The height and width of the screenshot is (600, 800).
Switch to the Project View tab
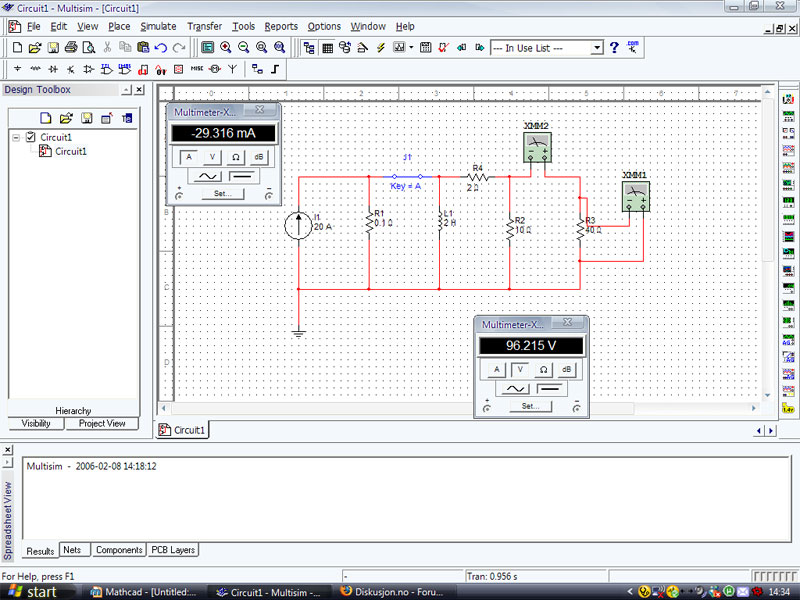pos(102,423)
